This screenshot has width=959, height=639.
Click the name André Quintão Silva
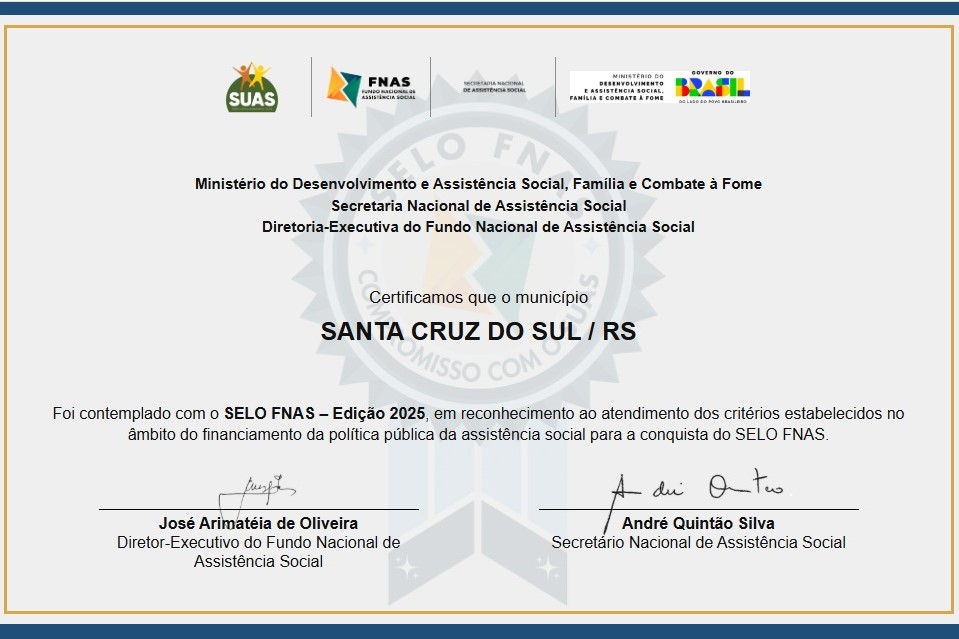pyautogui.click(x=698, y=523)
